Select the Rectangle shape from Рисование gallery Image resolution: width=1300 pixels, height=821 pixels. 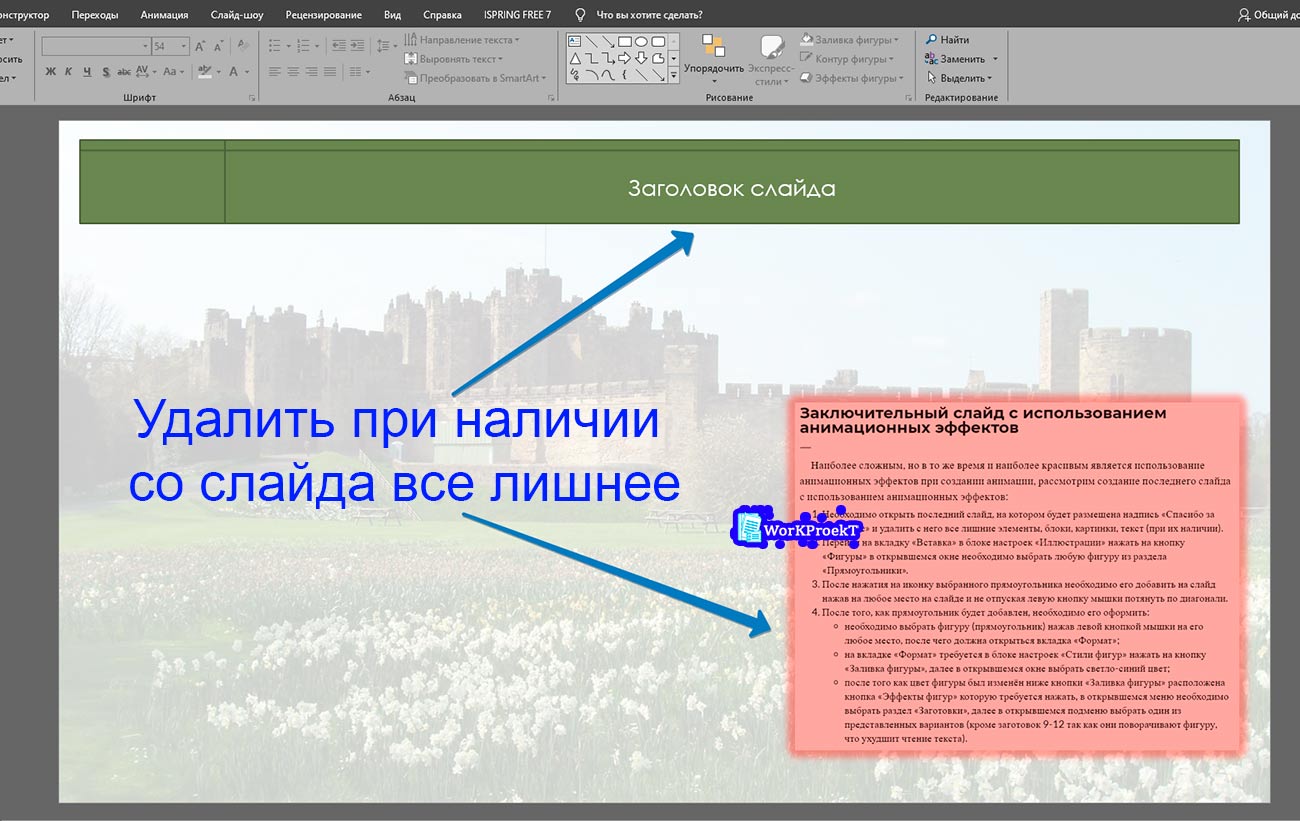pyautogui.click(x=623, y=41)
